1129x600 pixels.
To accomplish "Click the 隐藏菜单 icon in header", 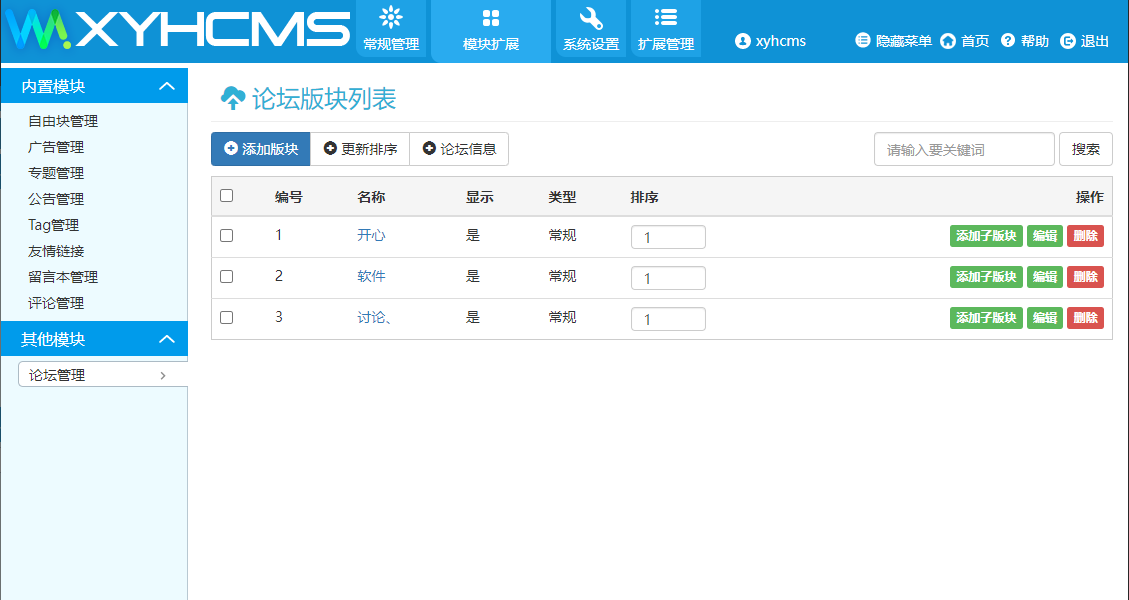I will [x=863, y=41].
